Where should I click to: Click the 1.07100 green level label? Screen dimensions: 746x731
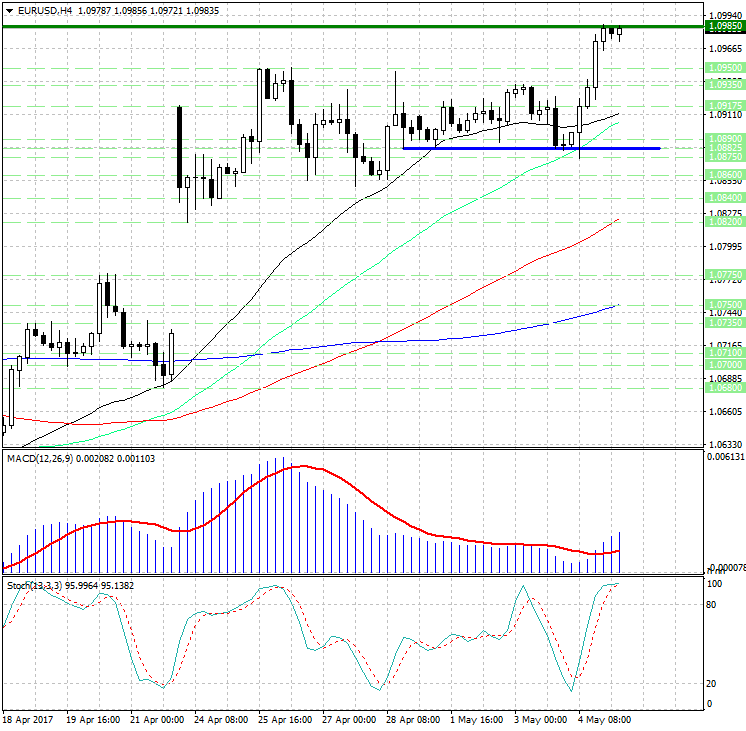coord(725,353)
